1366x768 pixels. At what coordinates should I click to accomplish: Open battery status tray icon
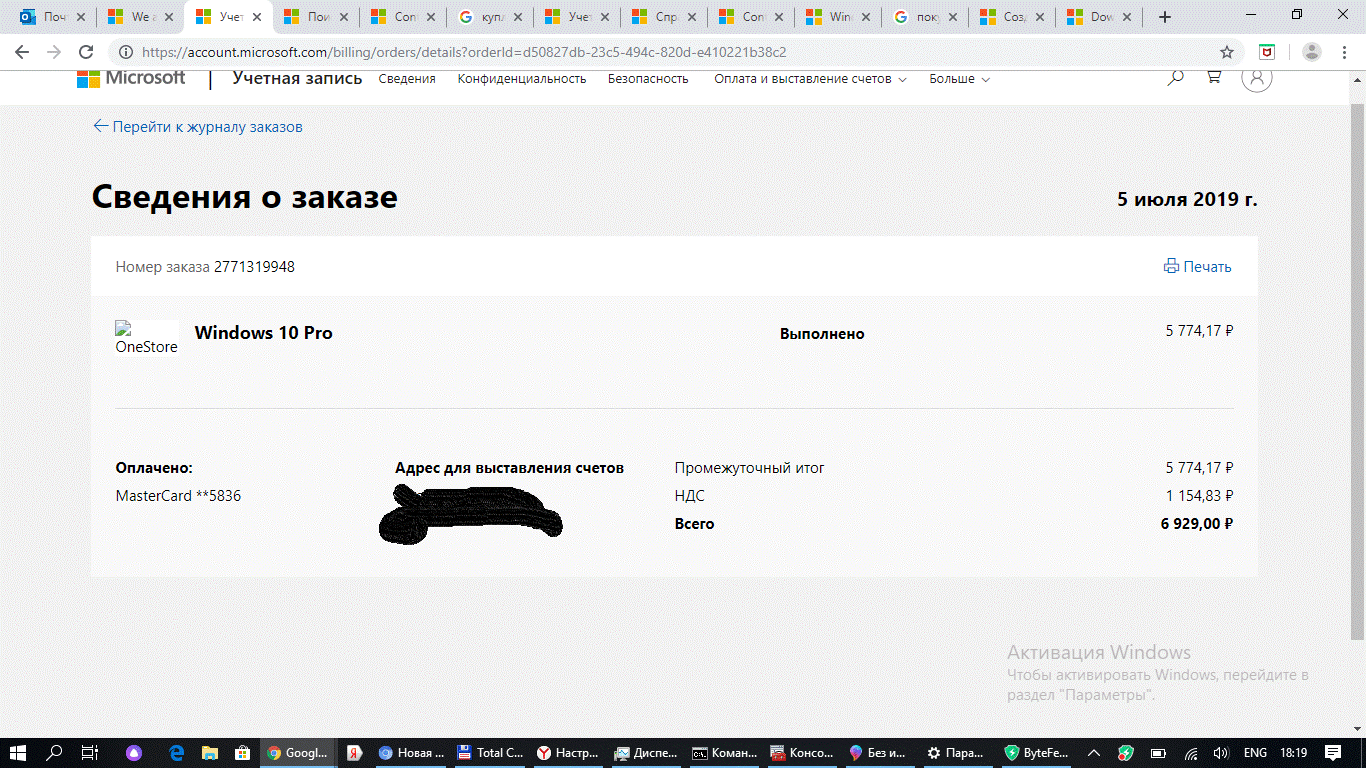point(1158,752)
